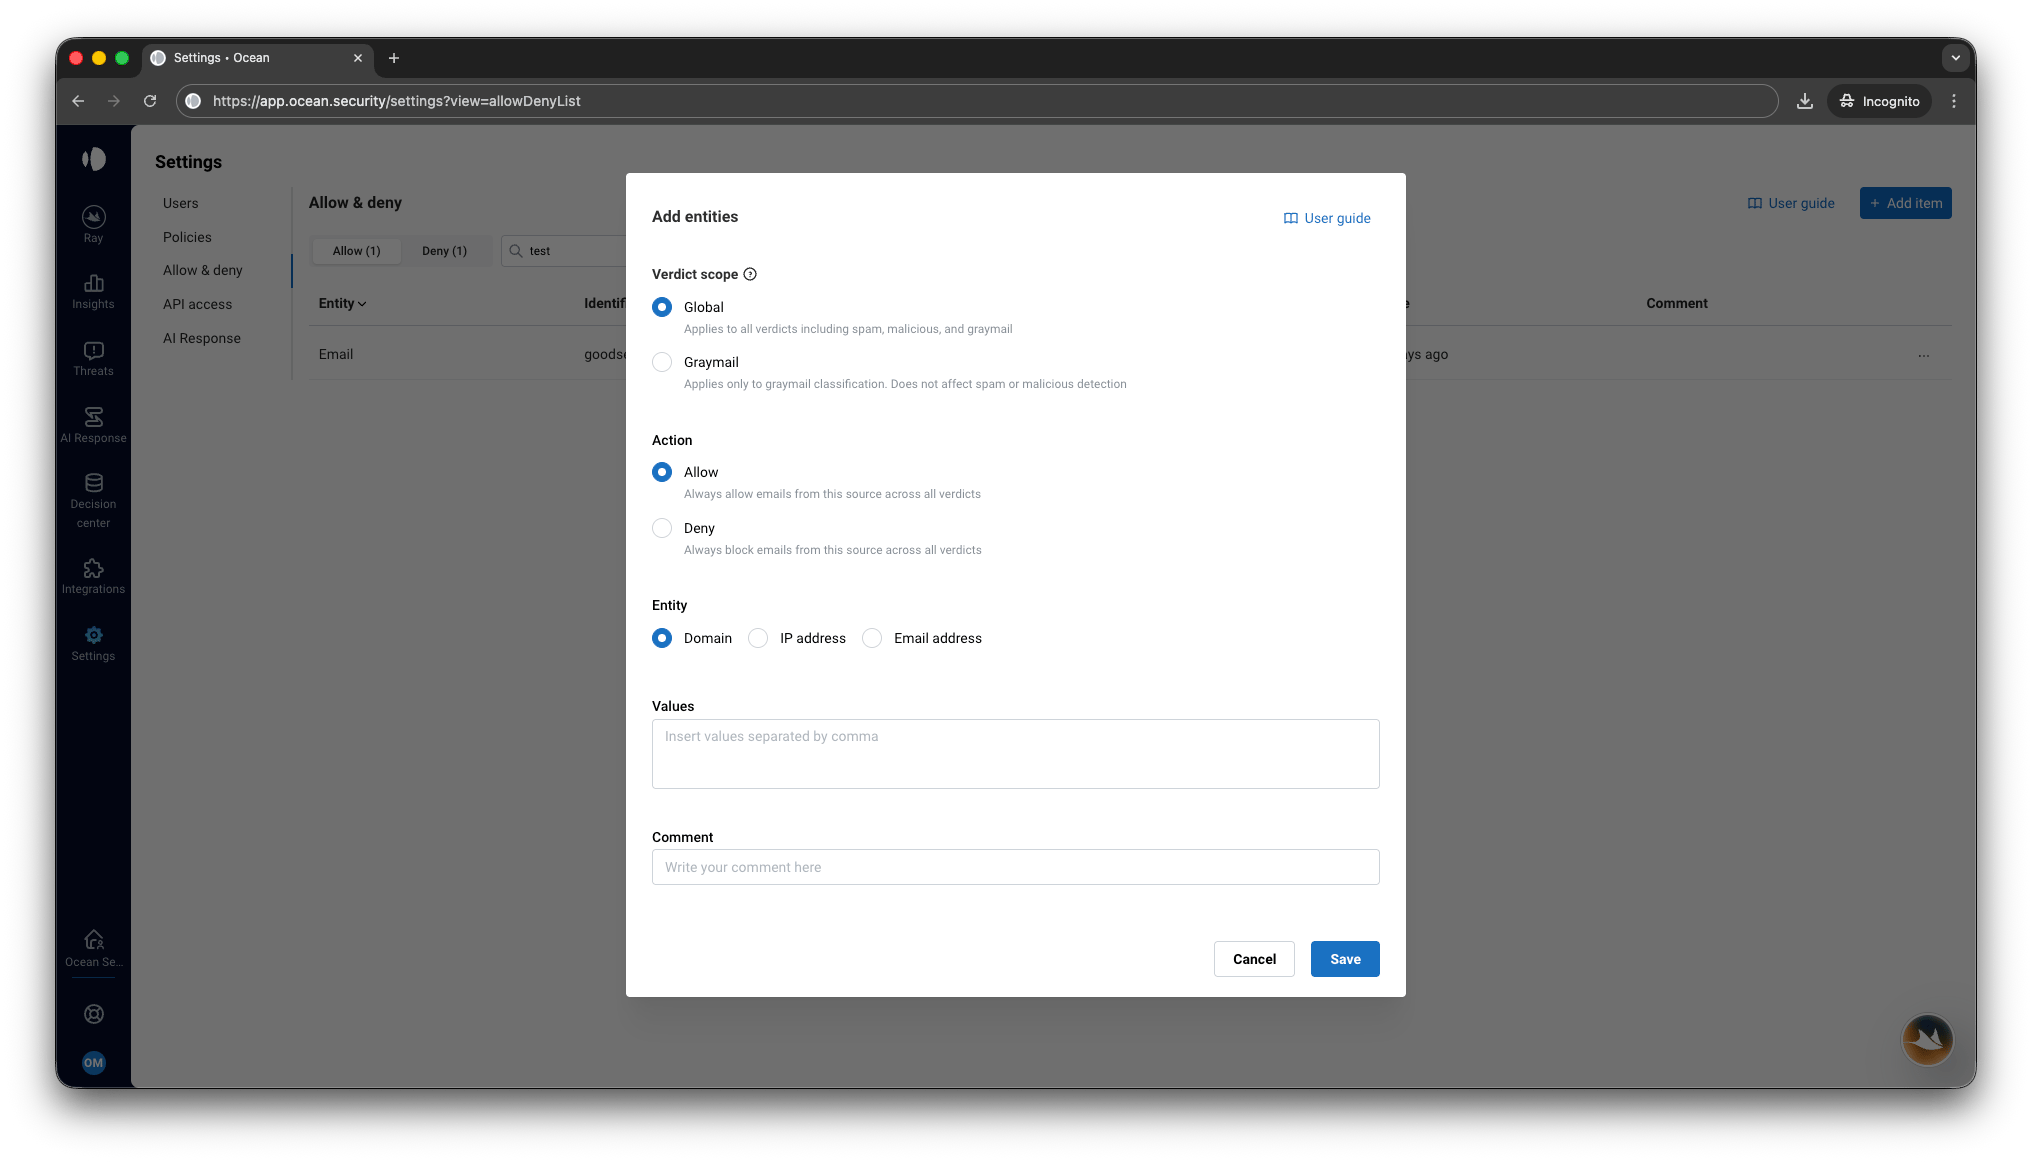This screenshot has width=2032, height=1162.
Task: Switch to the Deny (1) tab
Action: point(444,251)
